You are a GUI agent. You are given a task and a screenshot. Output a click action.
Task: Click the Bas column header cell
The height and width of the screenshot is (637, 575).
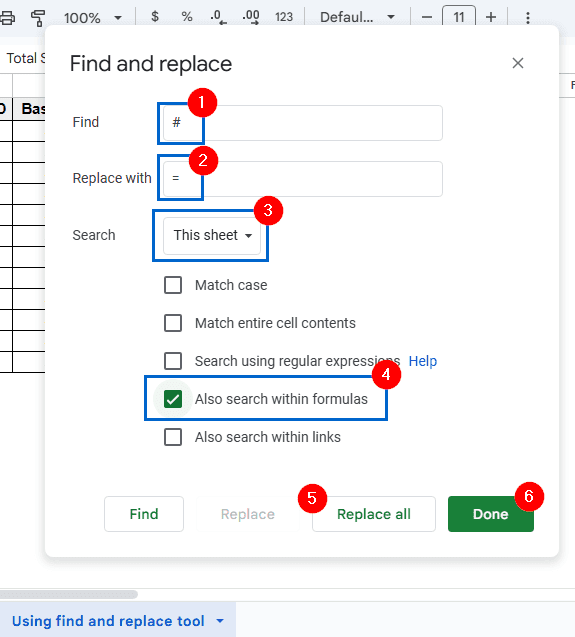[x=29, y=109]
